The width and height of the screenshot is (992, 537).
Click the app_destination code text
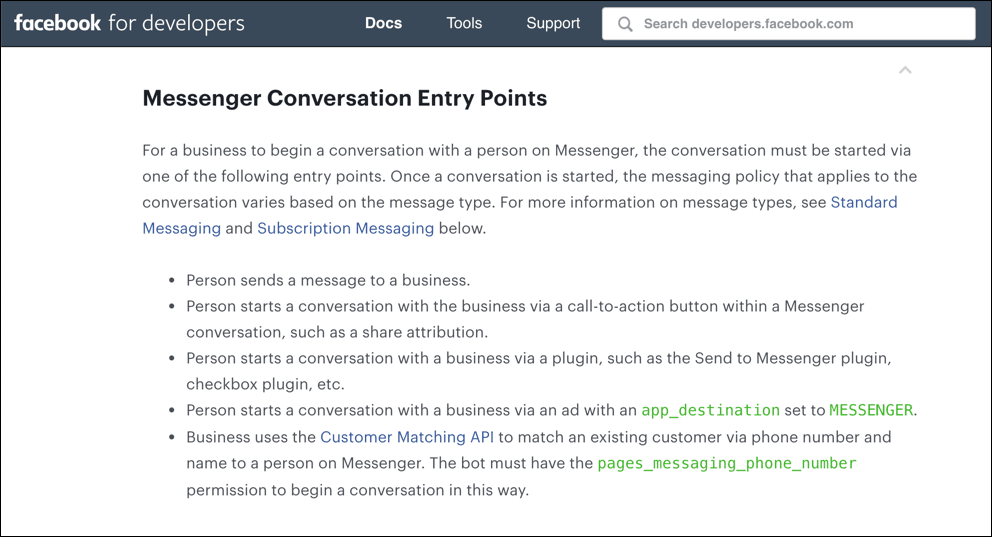click(710, 410)
